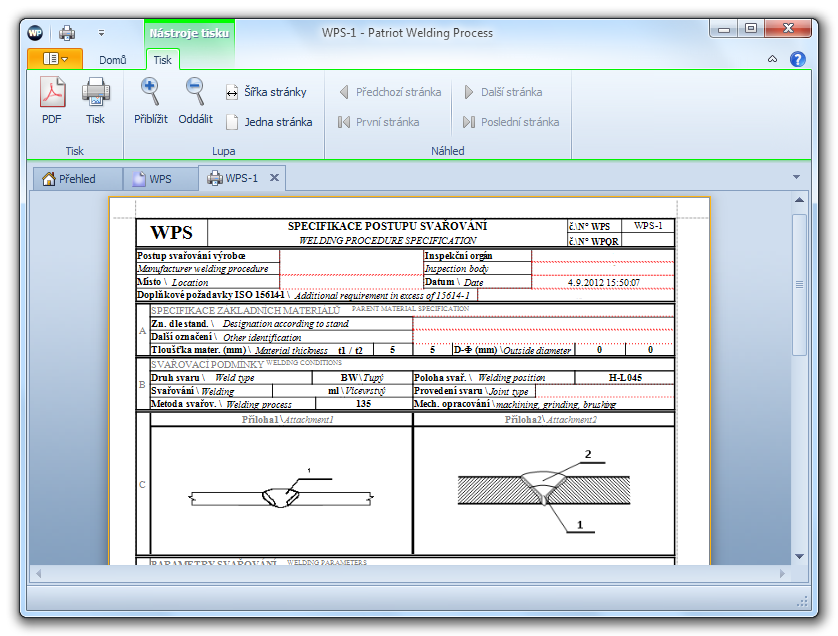
Task: Zoom out with the Oddálit magnifier
Action: [195, 100]
